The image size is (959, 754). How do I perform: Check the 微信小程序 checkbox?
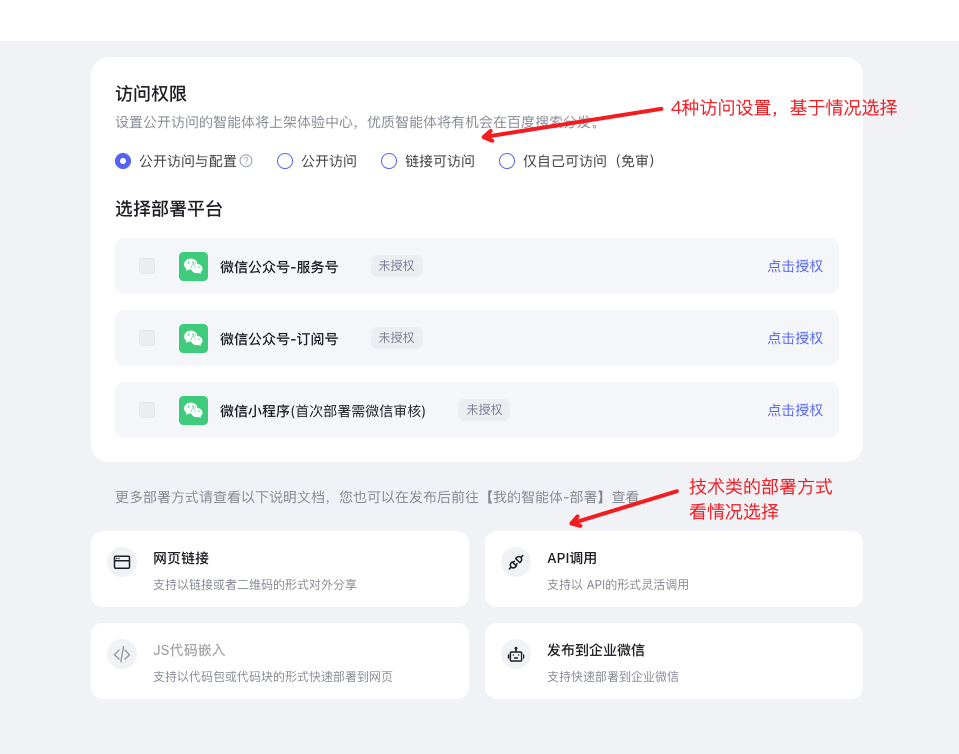(x=146, y=410)
